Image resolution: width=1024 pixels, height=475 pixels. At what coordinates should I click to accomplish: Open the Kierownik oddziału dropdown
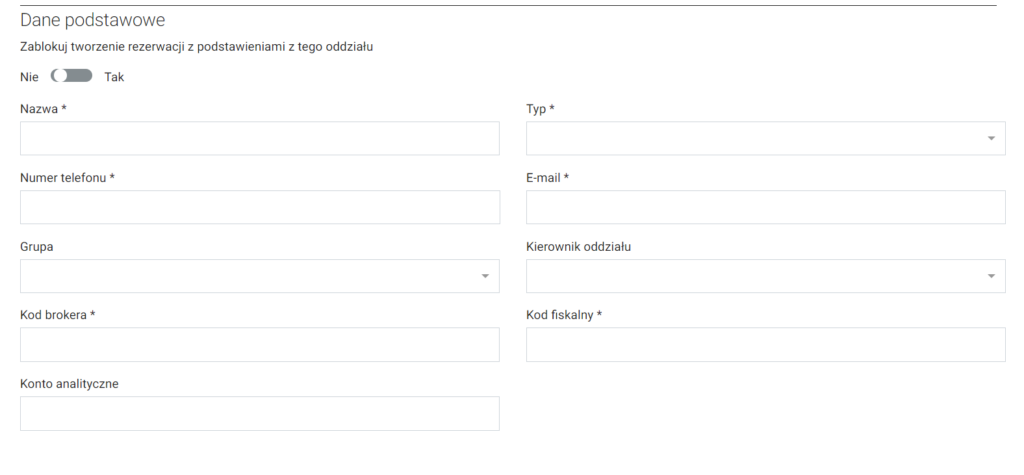pos(765,276)
